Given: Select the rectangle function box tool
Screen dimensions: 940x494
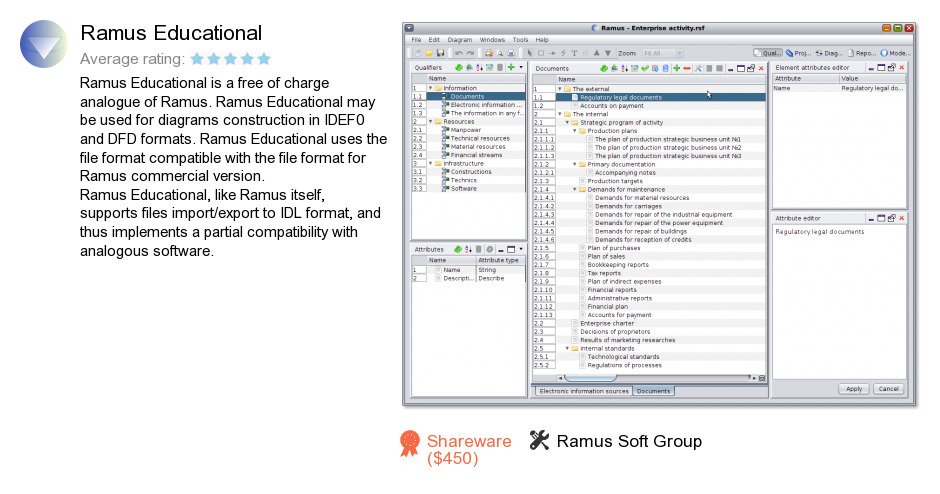Looking at the screenshot, I should click(541, 53).
